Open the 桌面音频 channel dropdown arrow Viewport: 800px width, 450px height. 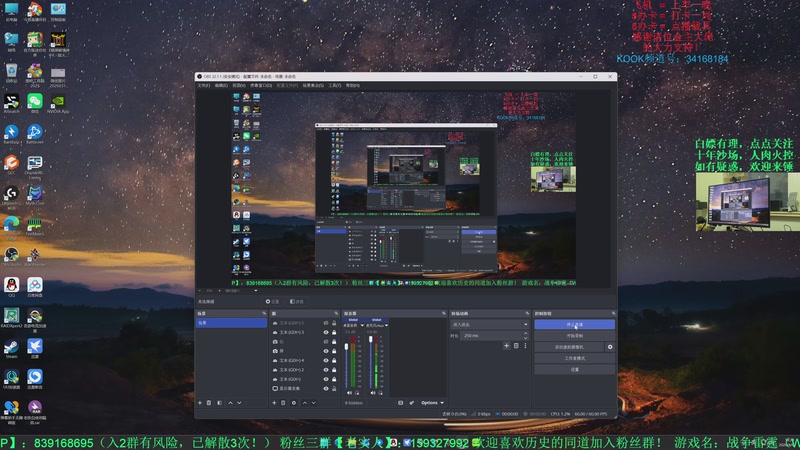362,326
